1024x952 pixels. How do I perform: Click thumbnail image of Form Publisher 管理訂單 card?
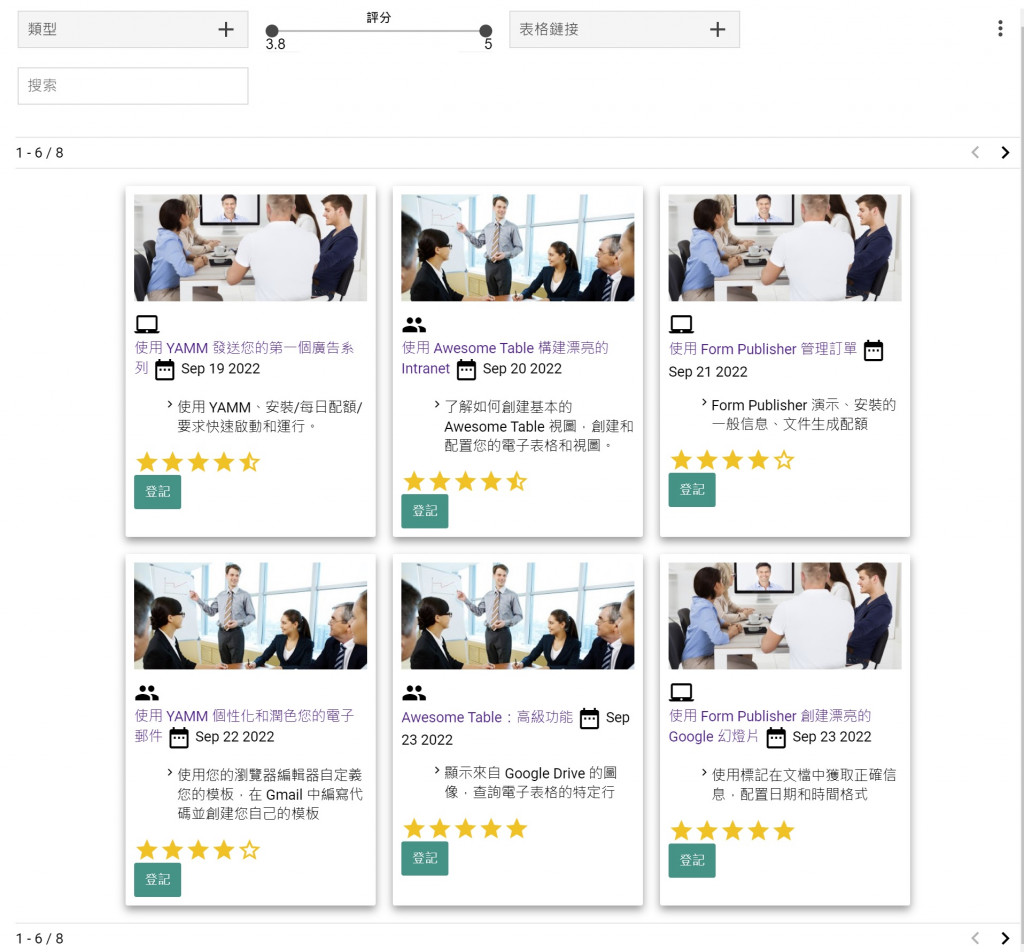(x=785, y=247)
